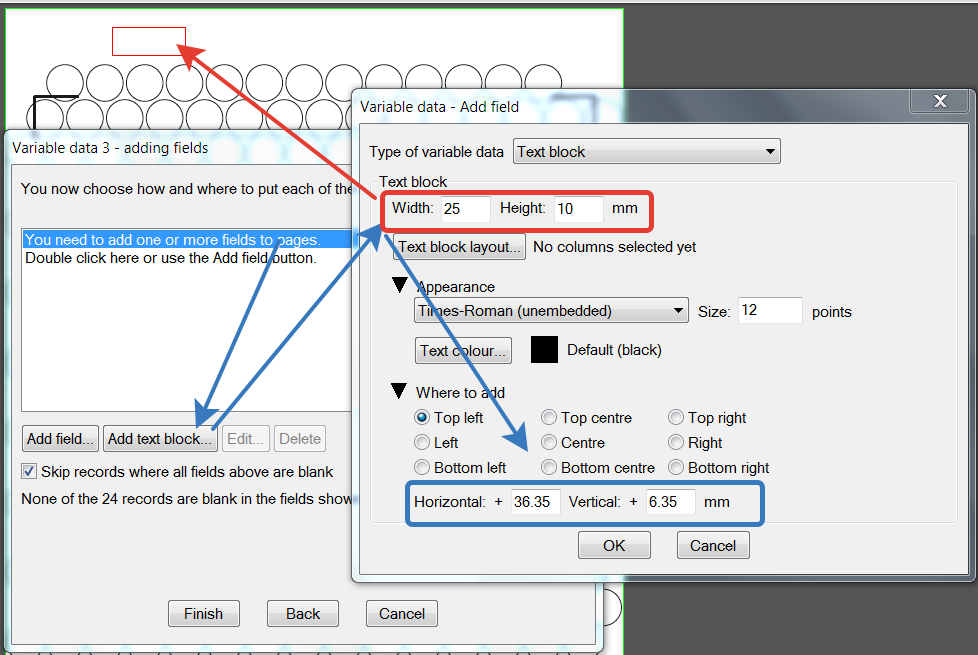Select the Top centre radio button
Screen dimensions: 978x655
(549, 417)
